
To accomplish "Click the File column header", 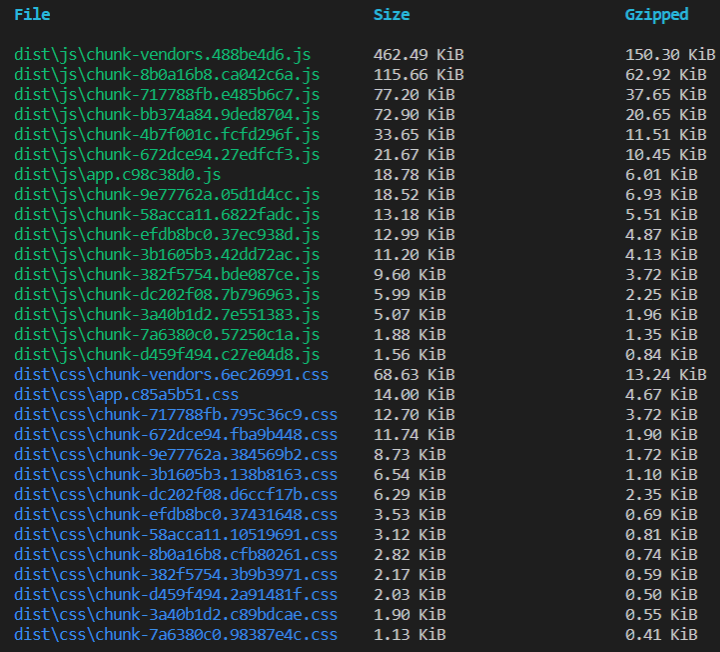I will click(32, 14).
